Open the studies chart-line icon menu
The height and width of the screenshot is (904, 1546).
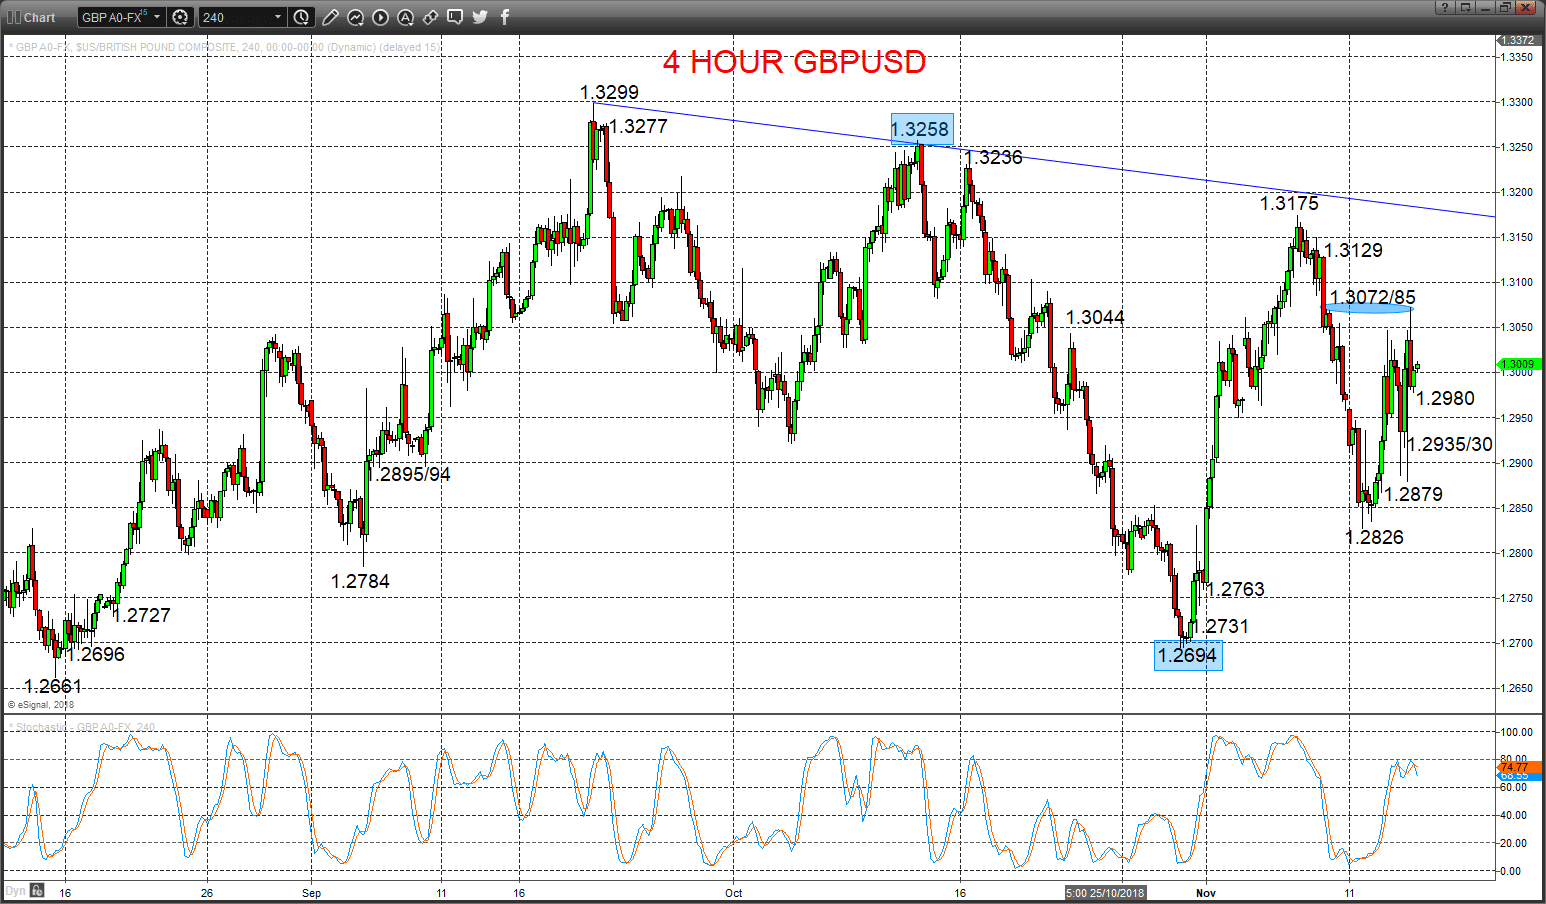[x=356, y=17]
